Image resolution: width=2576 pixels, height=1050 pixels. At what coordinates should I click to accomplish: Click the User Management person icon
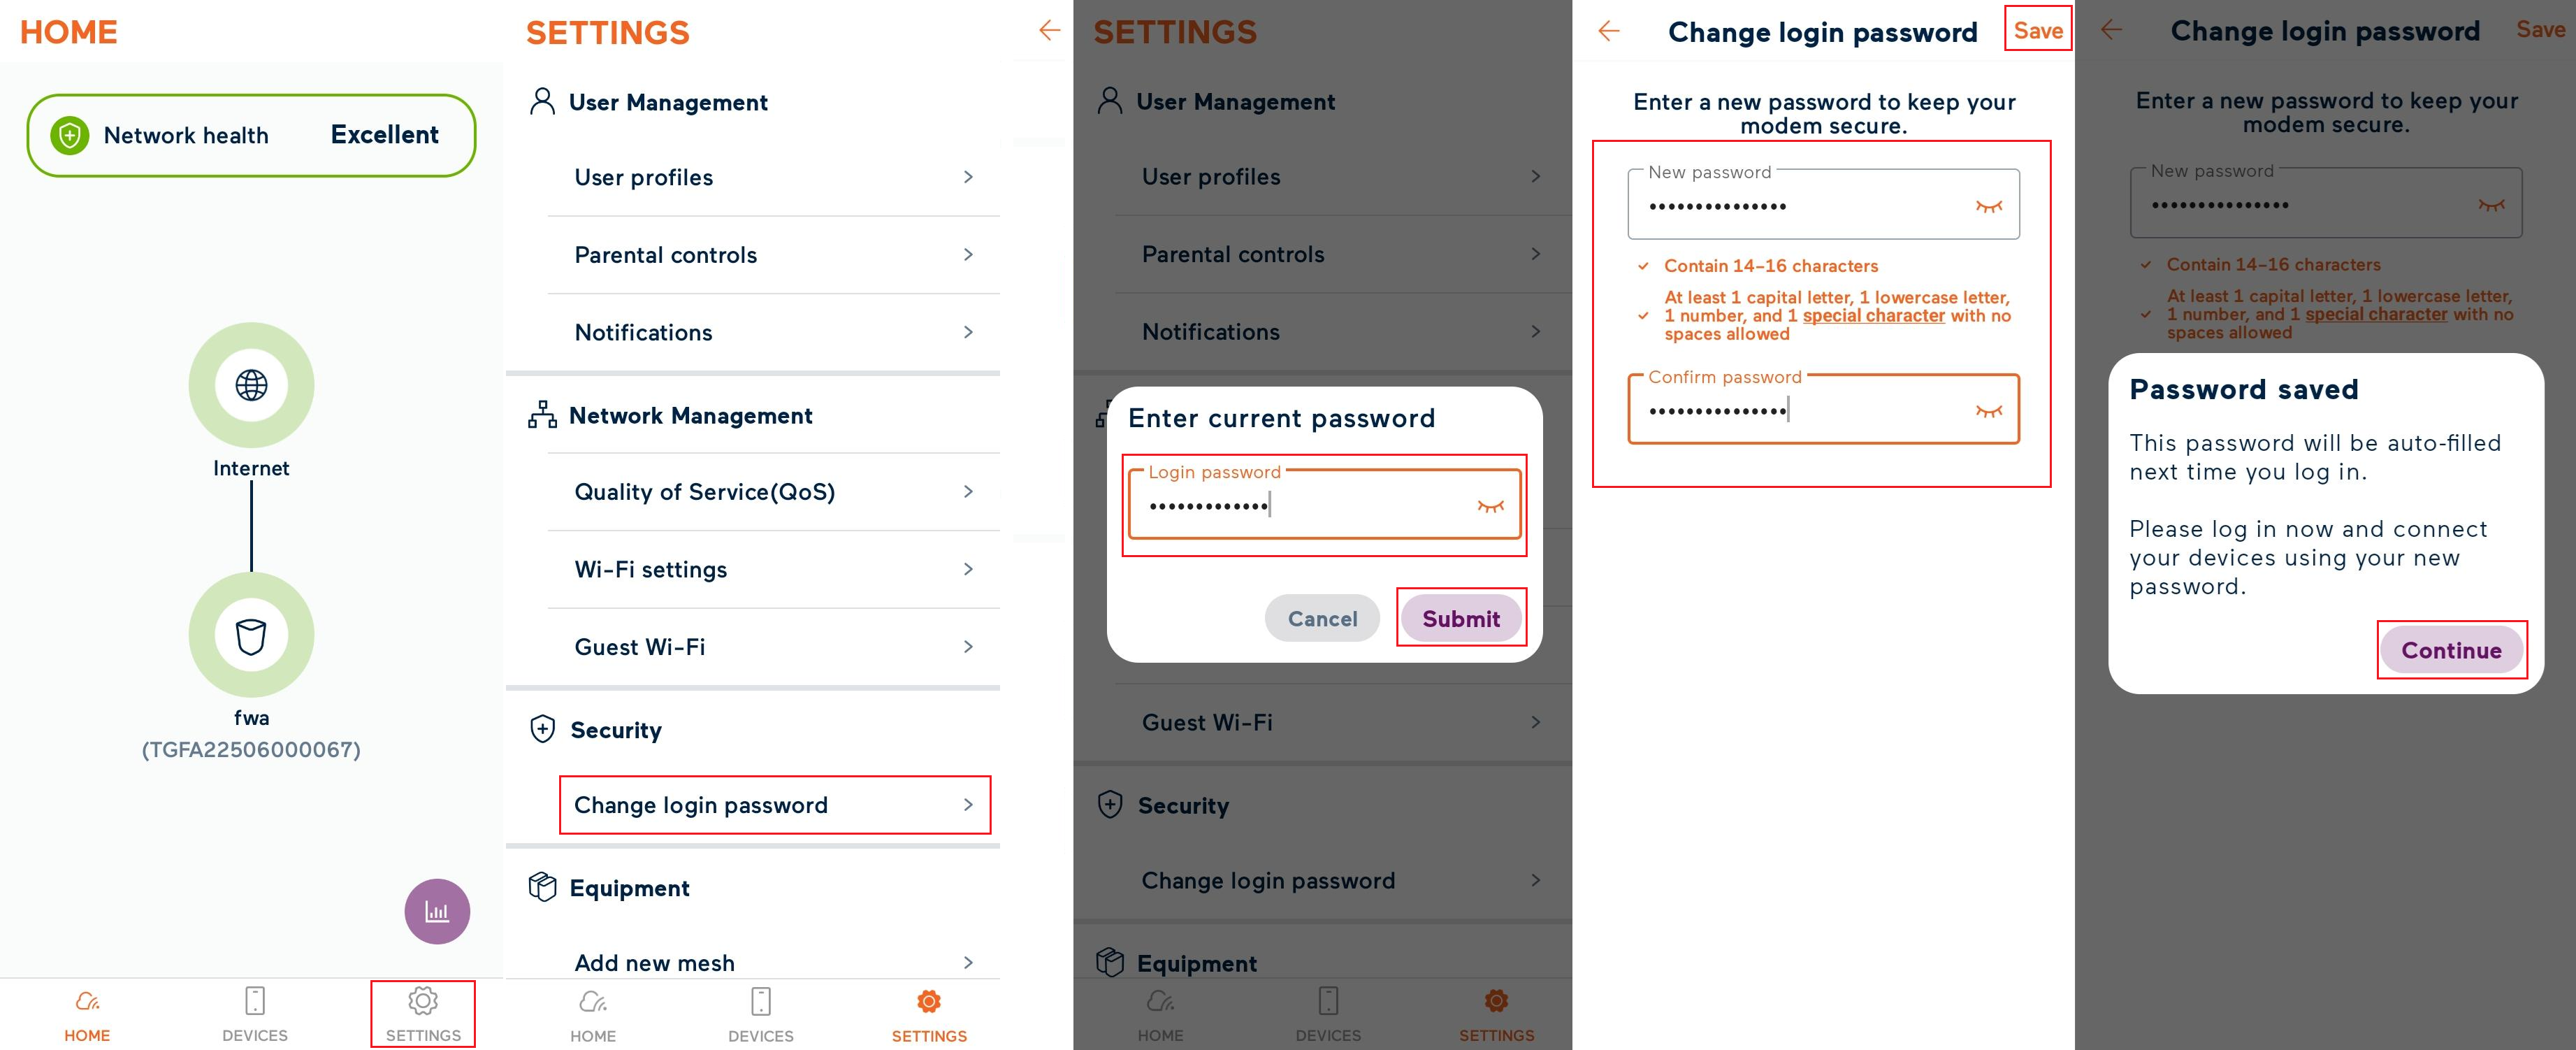click(x=542, y=100)
